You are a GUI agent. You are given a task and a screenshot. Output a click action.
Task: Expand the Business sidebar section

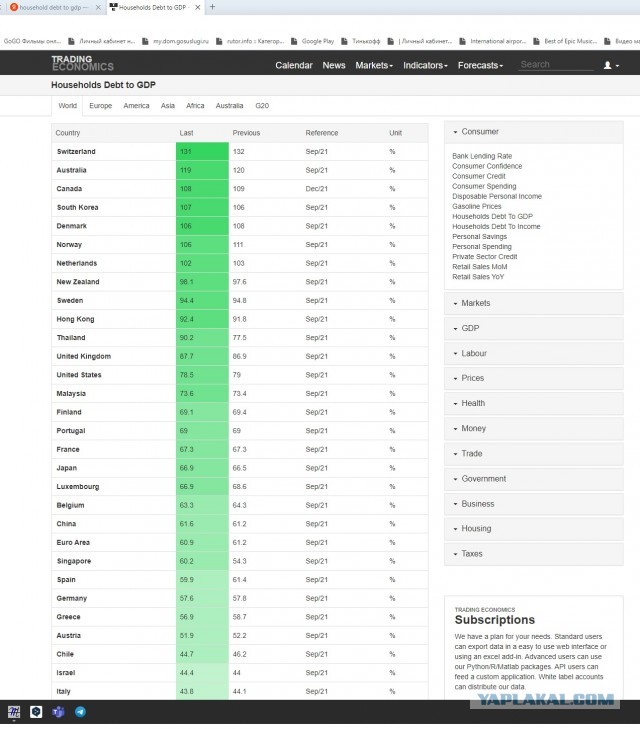534,504
